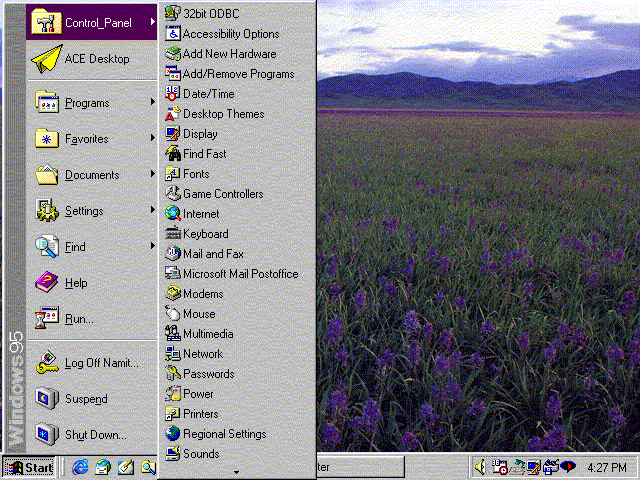
Task: Click the Power icon
Action: [173, 393]
